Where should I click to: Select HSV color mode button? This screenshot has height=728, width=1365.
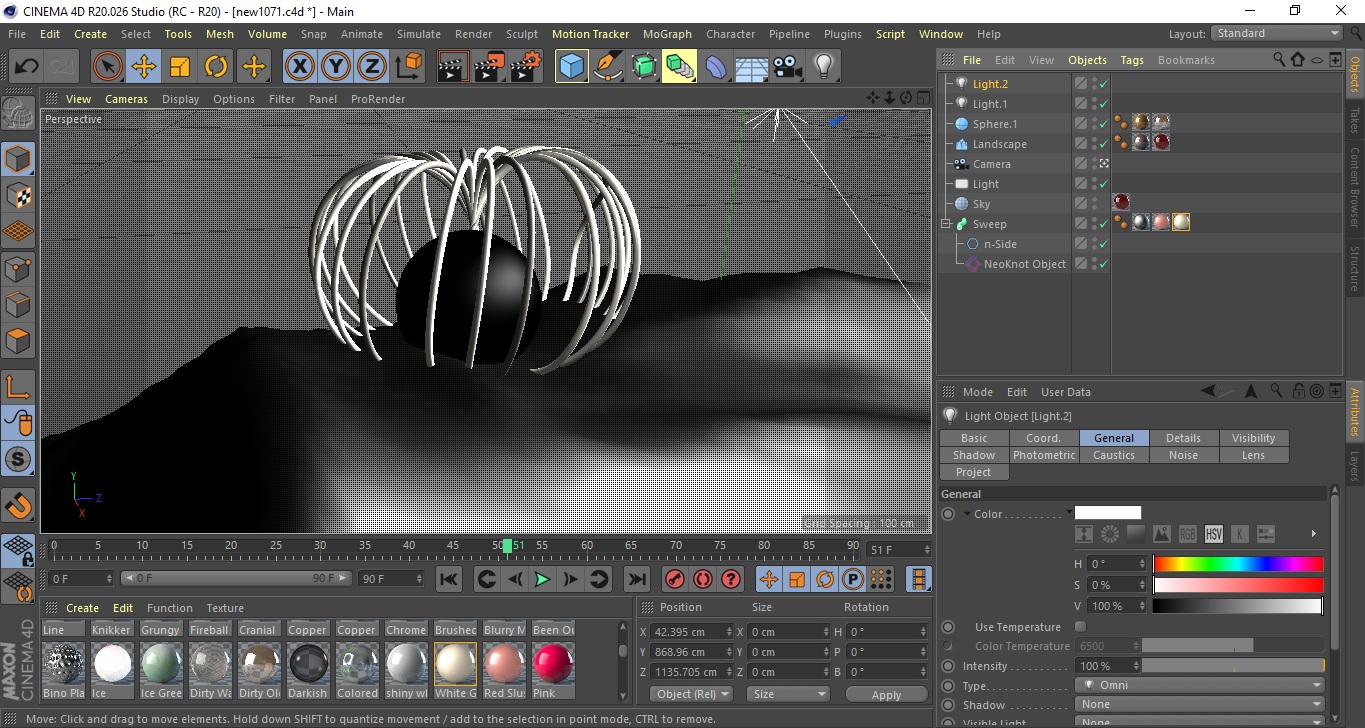(1213, 534)
